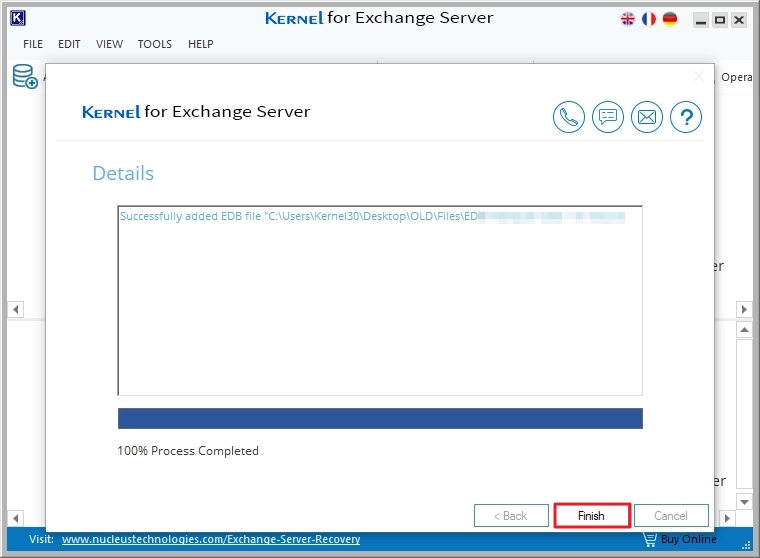Viewport: 760px width, 558px height.
Task: Click the Cancel button
Action: [x=671, y=515]
